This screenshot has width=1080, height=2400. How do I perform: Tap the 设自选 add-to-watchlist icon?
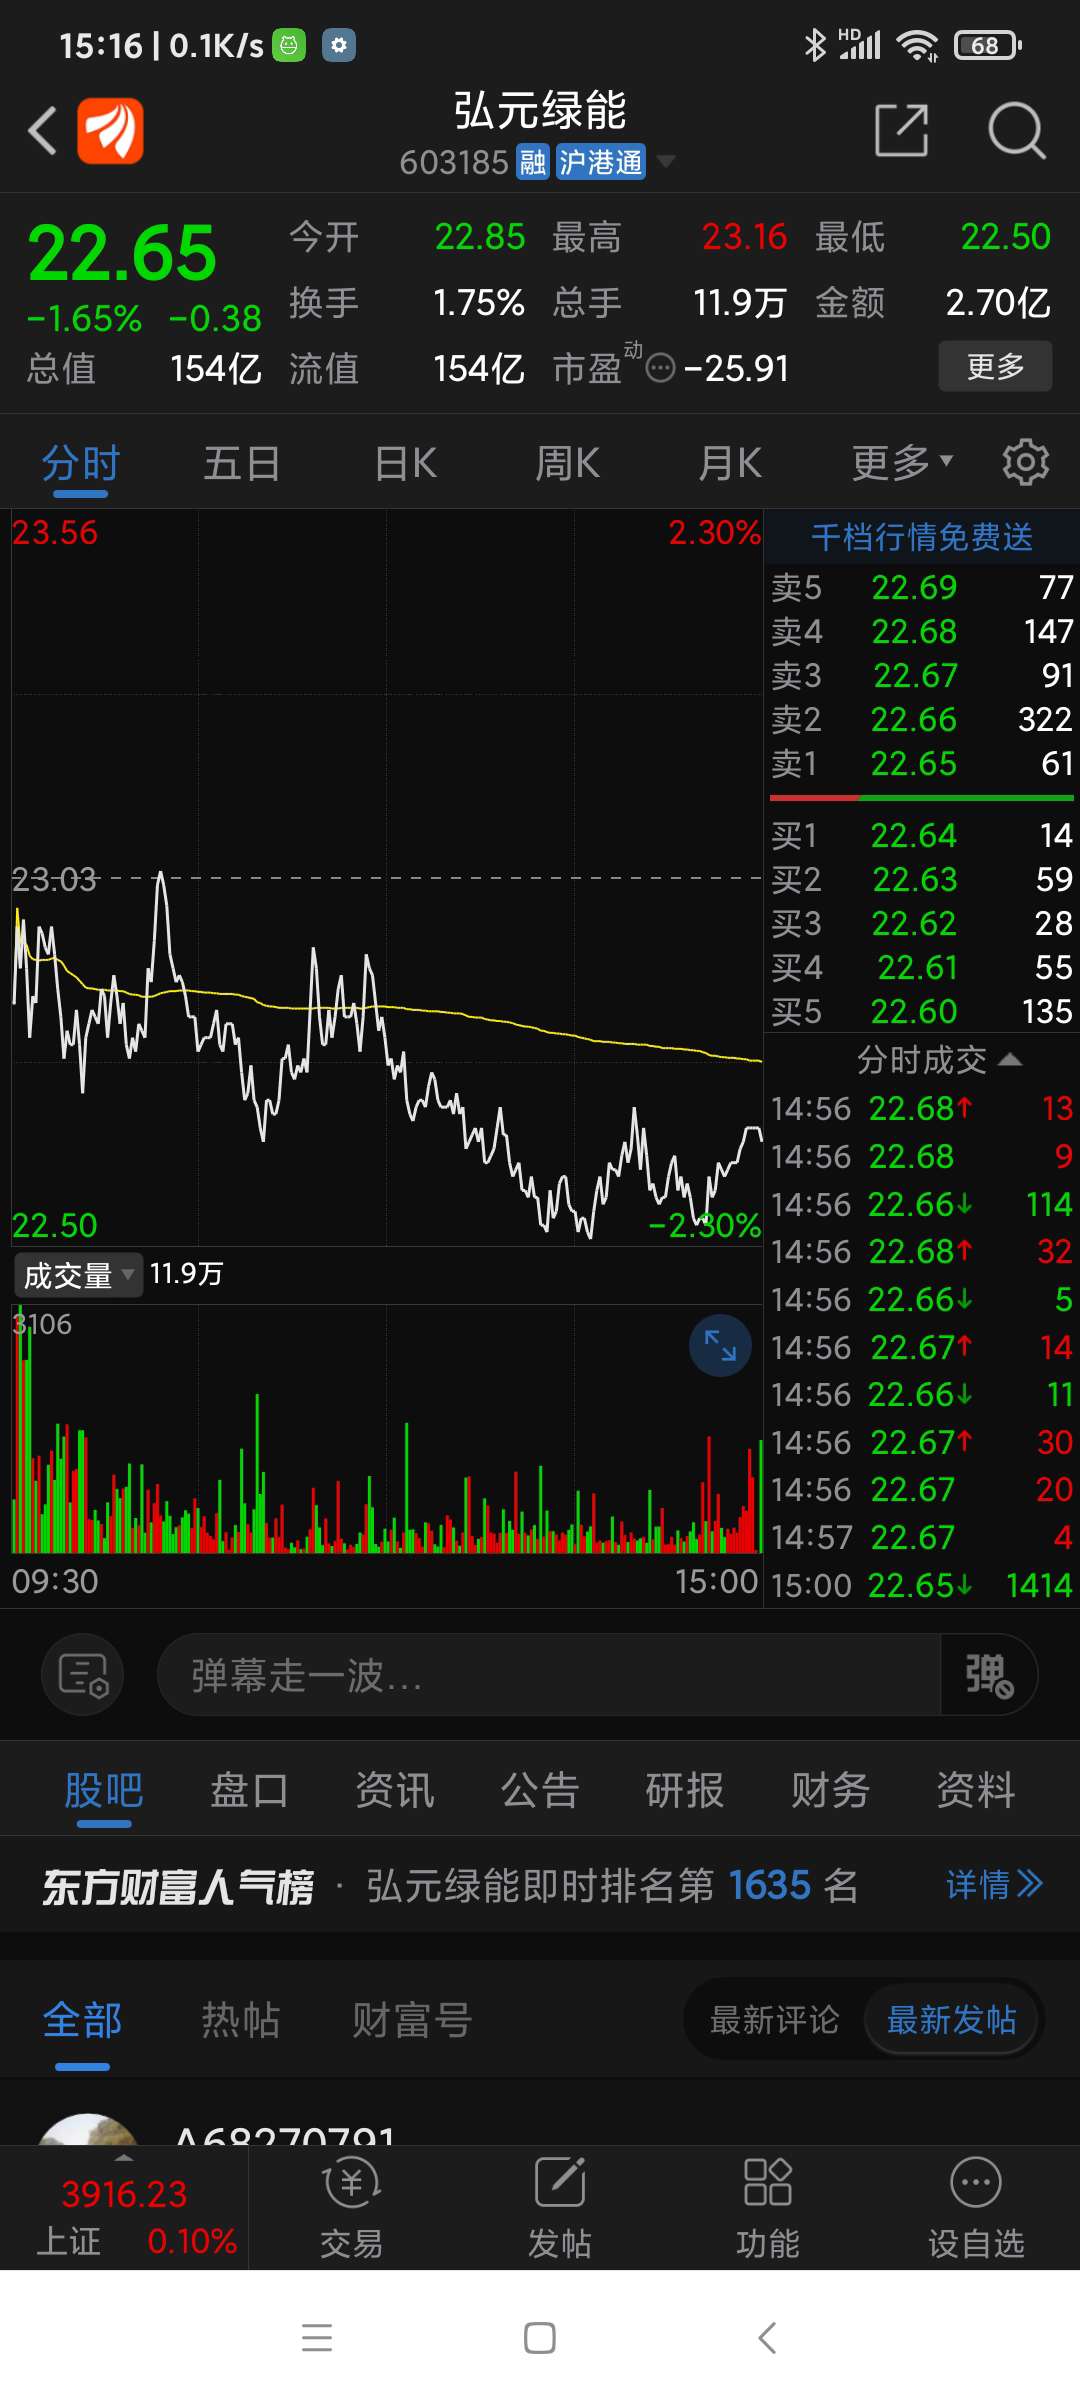point(976,2208)
